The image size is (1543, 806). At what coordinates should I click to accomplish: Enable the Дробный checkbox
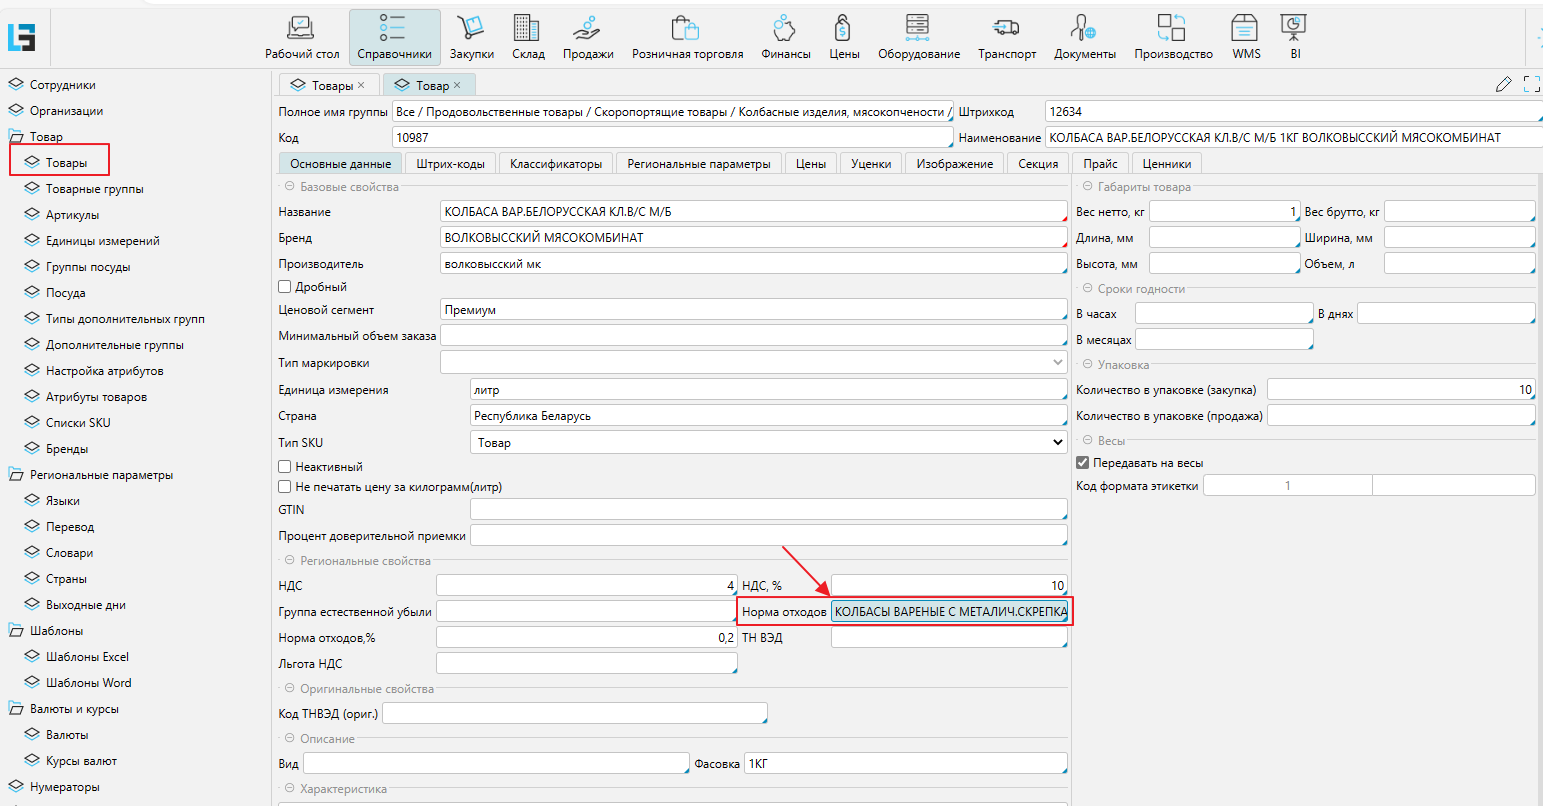285,287
